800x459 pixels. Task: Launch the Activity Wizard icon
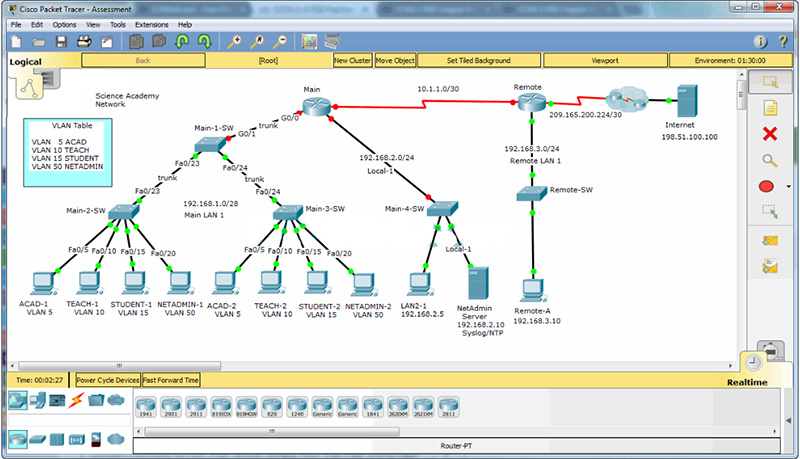pyautogui.click(x=107, y=42)
